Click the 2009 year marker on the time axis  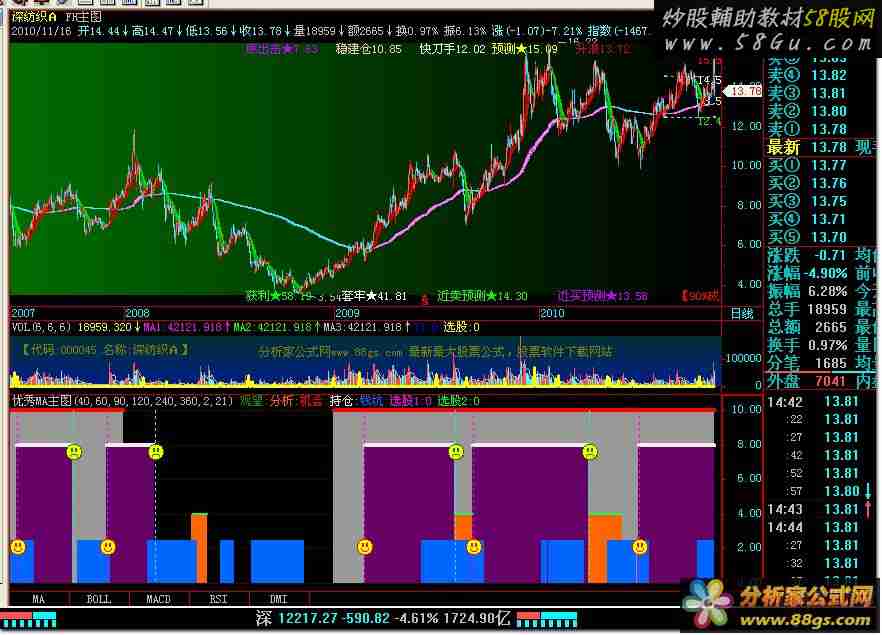347,313
